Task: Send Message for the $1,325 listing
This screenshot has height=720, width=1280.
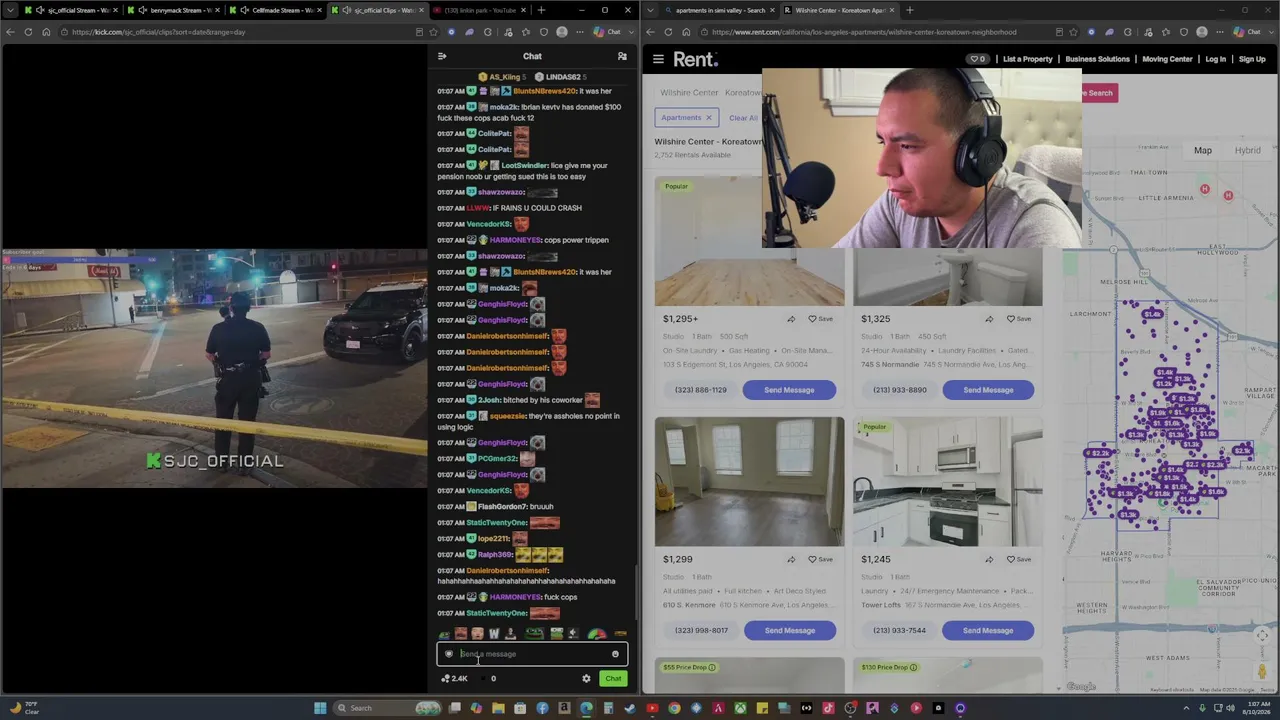Action: (x=988, y=390)
